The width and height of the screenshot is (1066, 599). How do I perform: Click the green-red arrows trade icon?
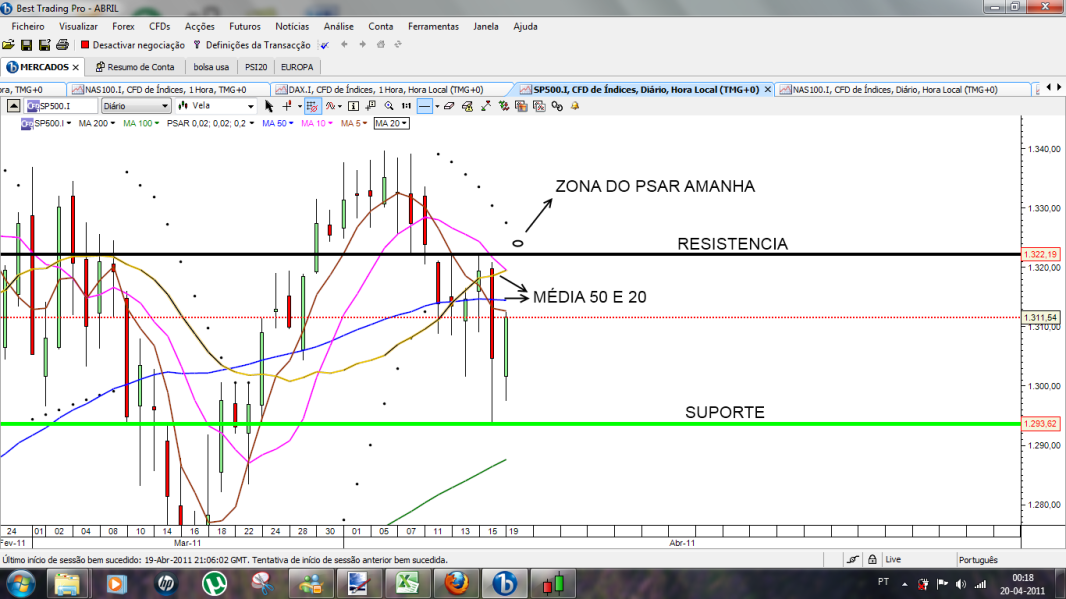504,106
